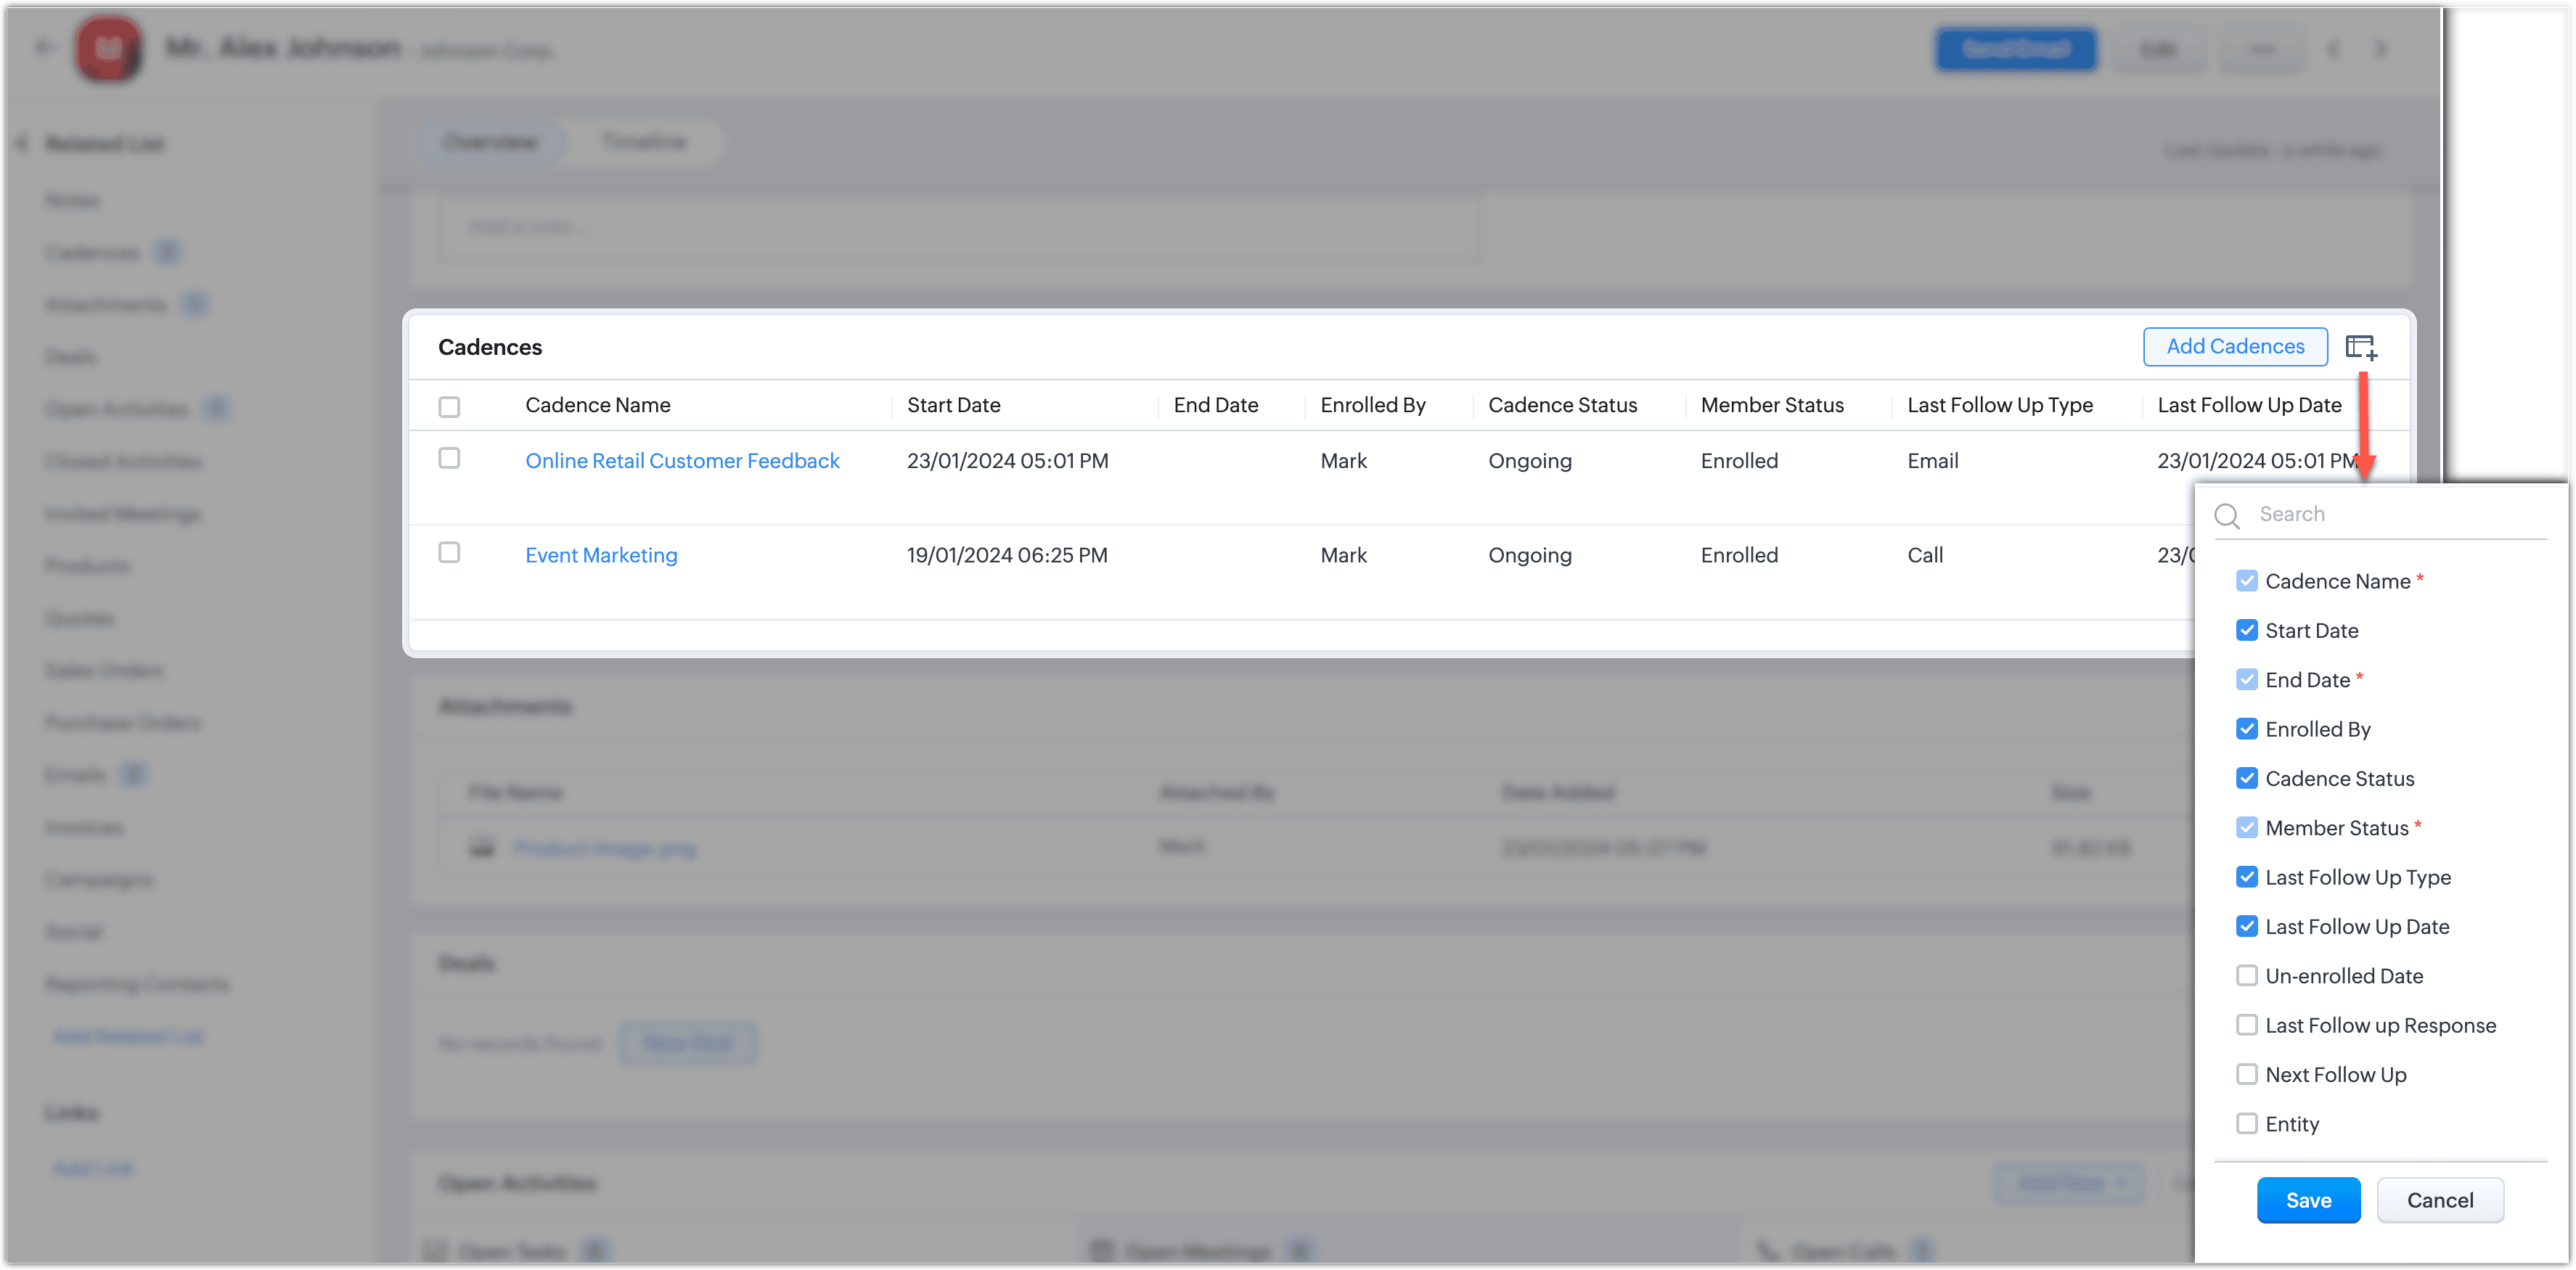Select the Event Marketing row checkbox
Image resolution: width=2576 pixels, height=1270 pixels.
pyautogui.click(x=449, y=553)
